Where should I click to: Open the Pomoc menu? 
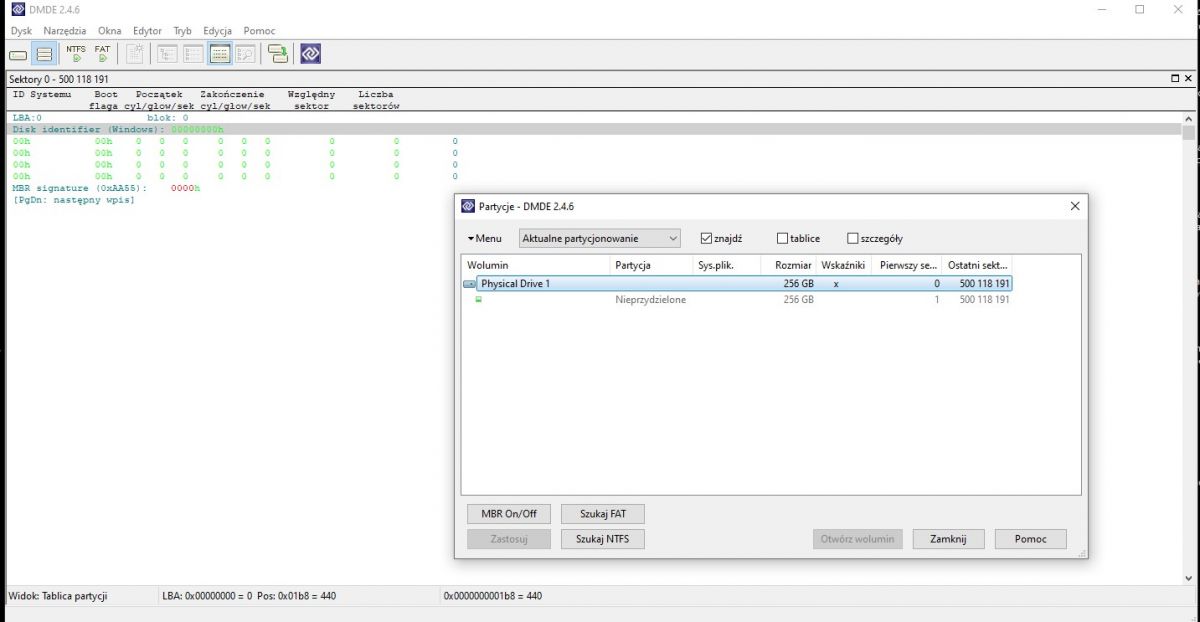(x=259, y=31)
